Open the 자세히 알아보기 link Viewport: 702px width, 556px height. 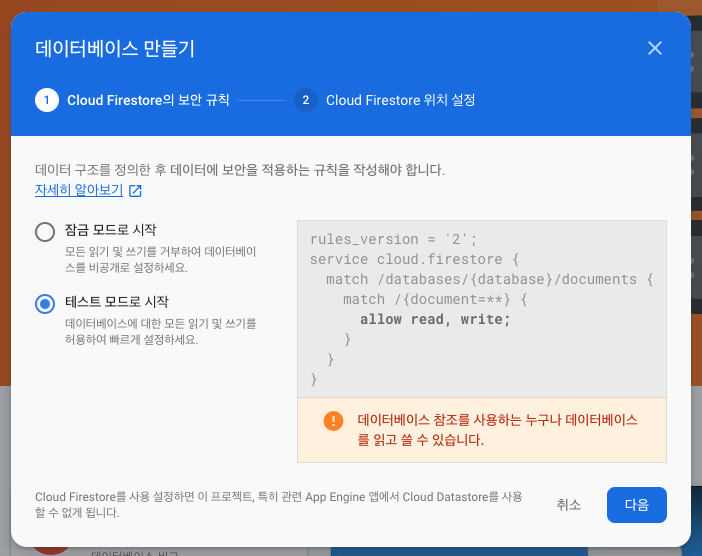(79, 190)
